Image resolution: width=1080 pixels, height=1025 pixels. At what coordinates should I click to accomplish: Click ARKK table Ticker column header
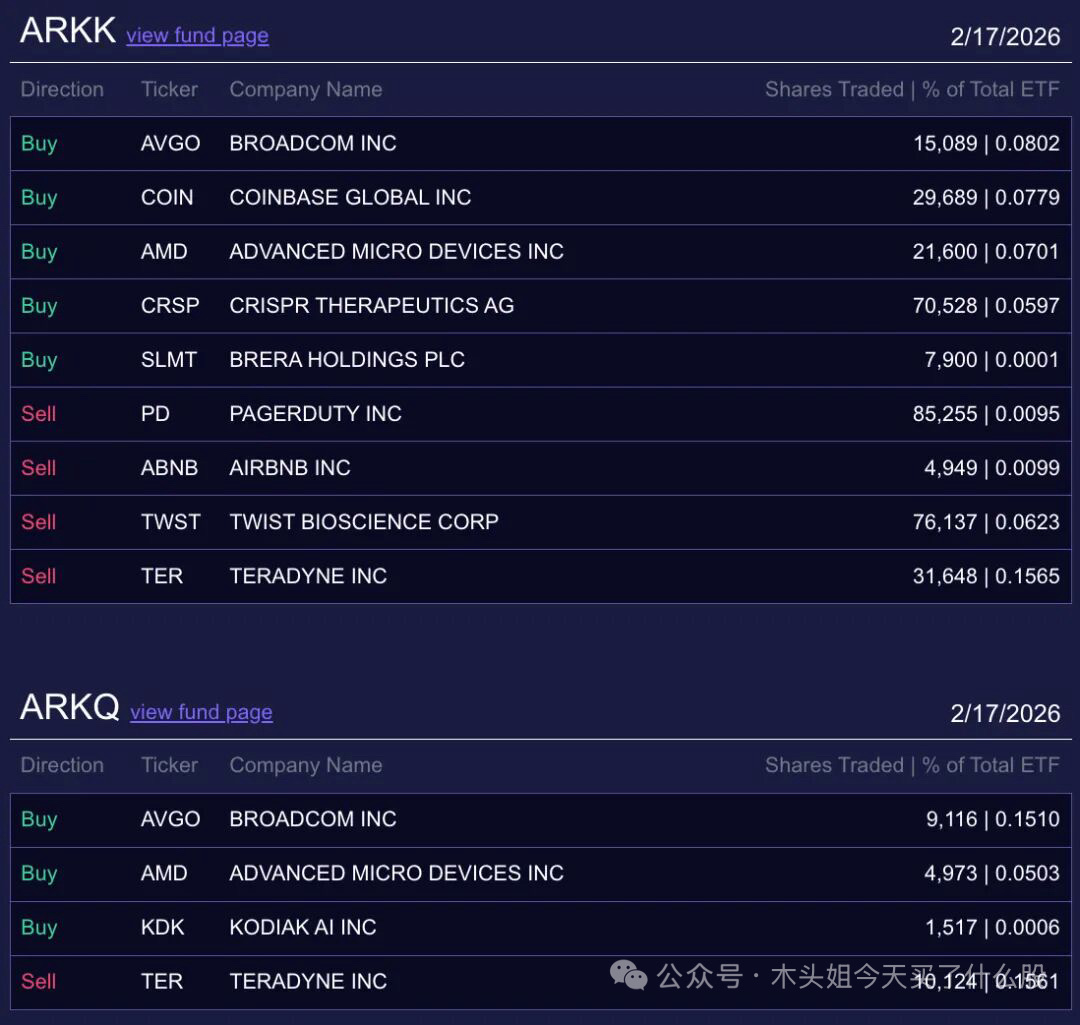point(169,89)
